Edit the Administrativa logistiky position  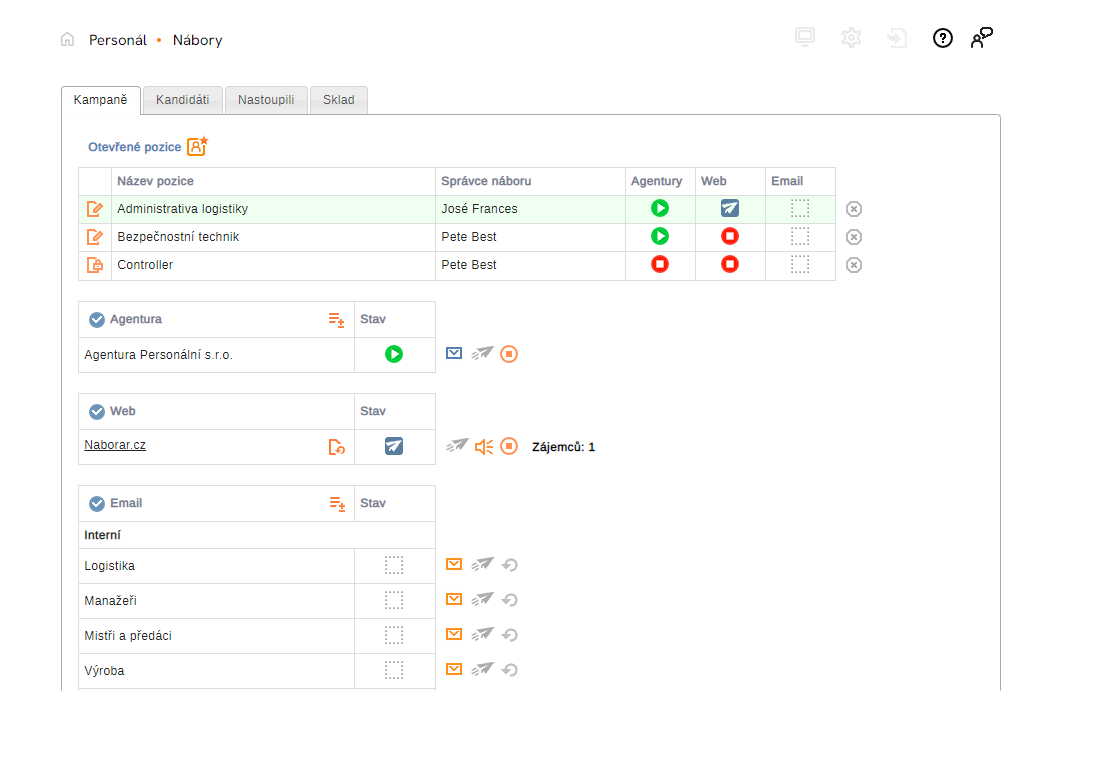point(95,209)
